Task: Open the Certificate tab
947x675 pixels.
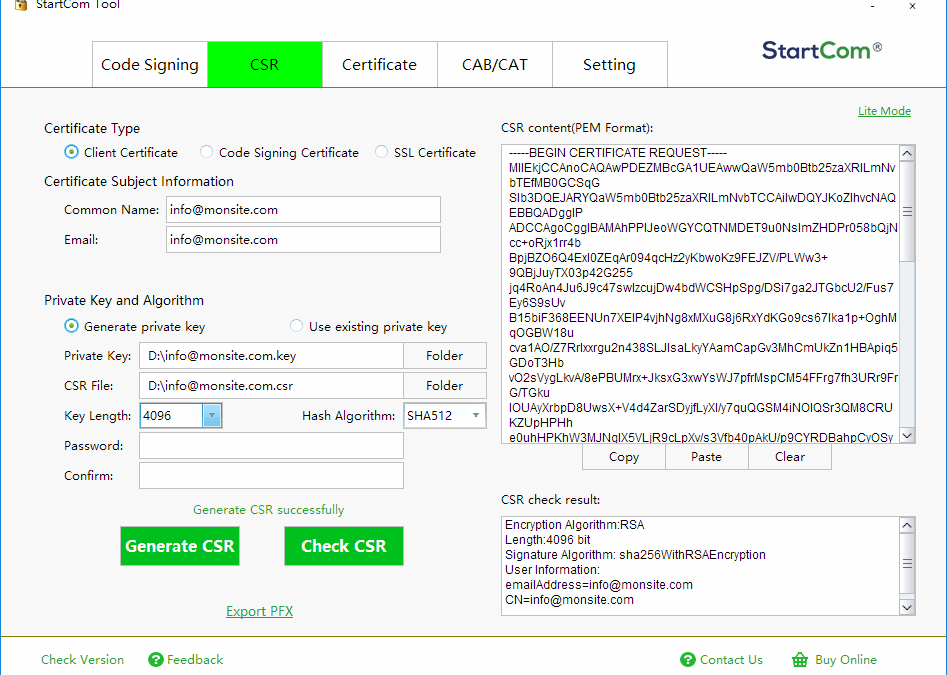Action: [x=379, y=65]
